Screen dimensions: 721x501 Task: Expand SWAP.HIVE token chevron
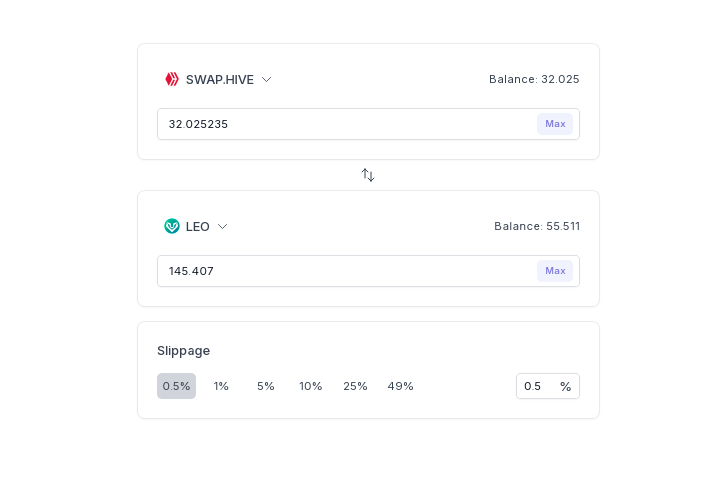pyautogui.click(x=266, y=80)
